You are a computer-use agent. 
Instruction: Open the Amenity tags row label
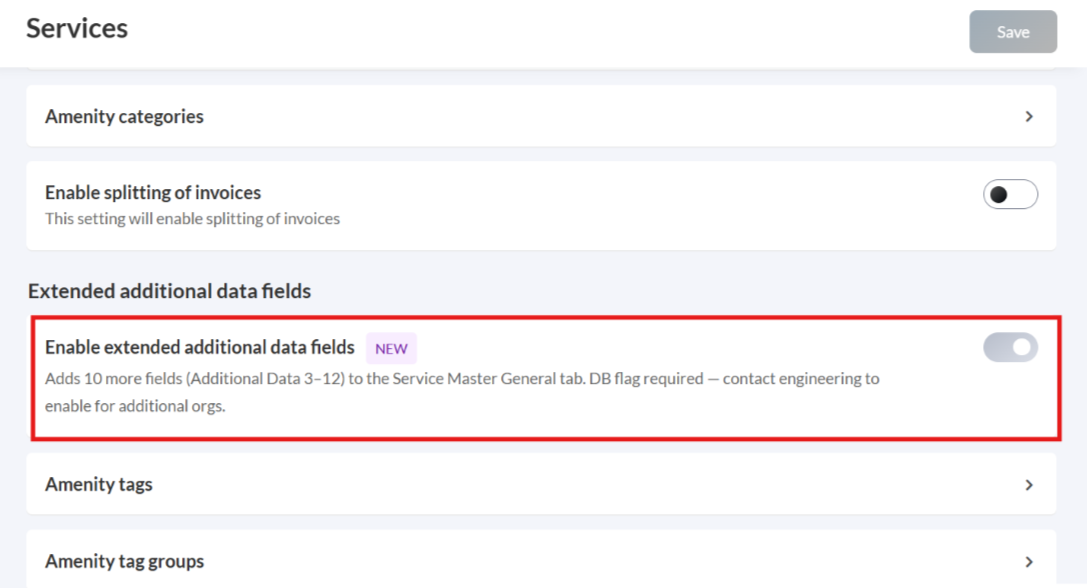click(99, 485)
